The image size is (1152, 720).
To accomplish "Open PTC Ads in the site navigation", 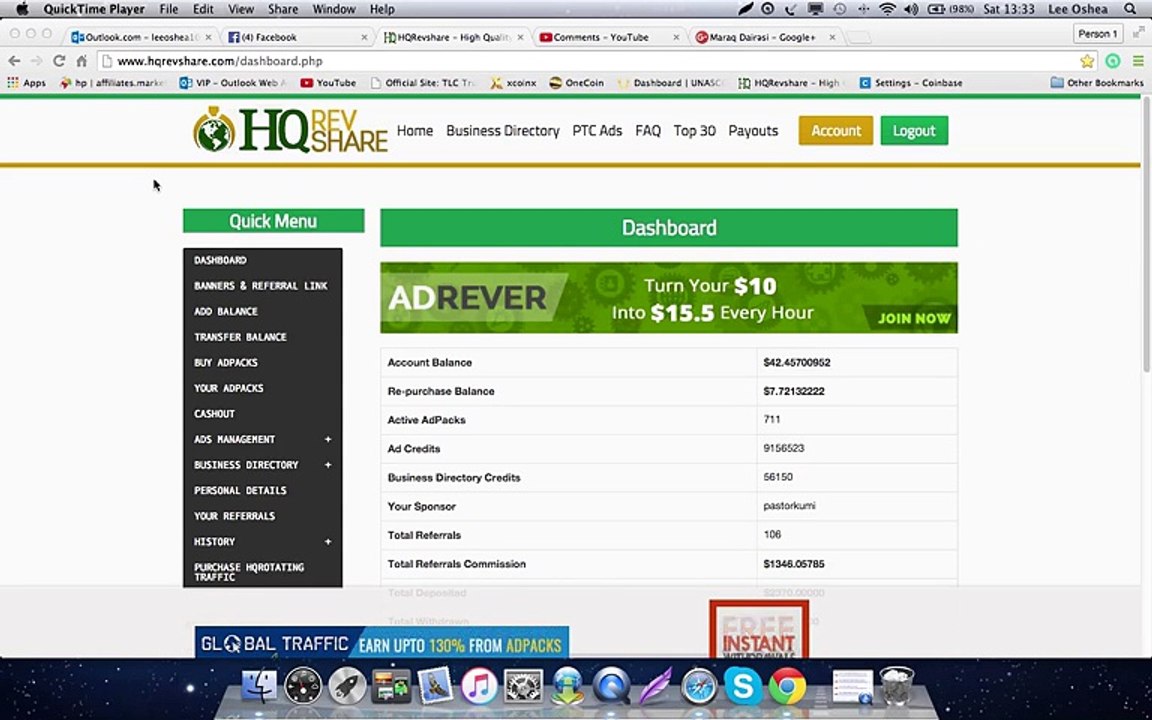I will [597, 130].
